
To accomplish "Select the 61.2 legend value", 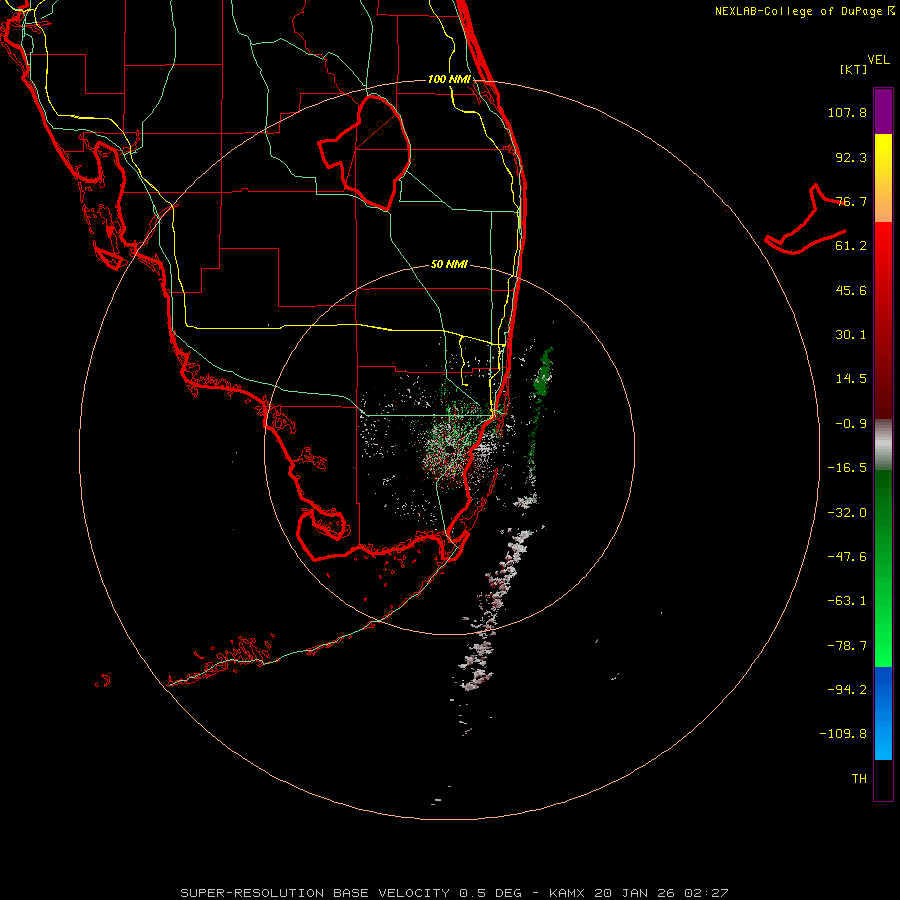I will [x=851, y=246].
